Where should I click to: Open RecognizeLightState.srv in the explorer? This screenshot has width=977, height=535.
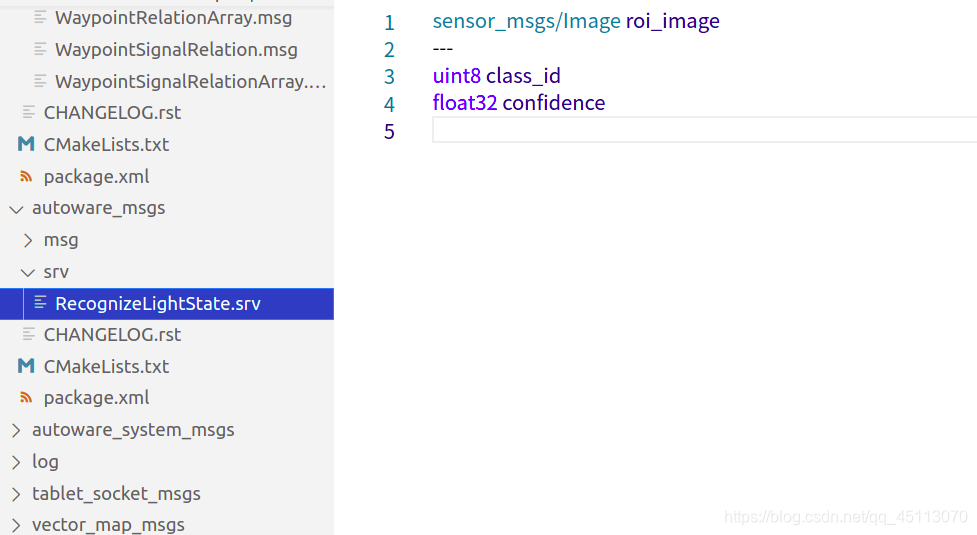click(x=158, y=303)
